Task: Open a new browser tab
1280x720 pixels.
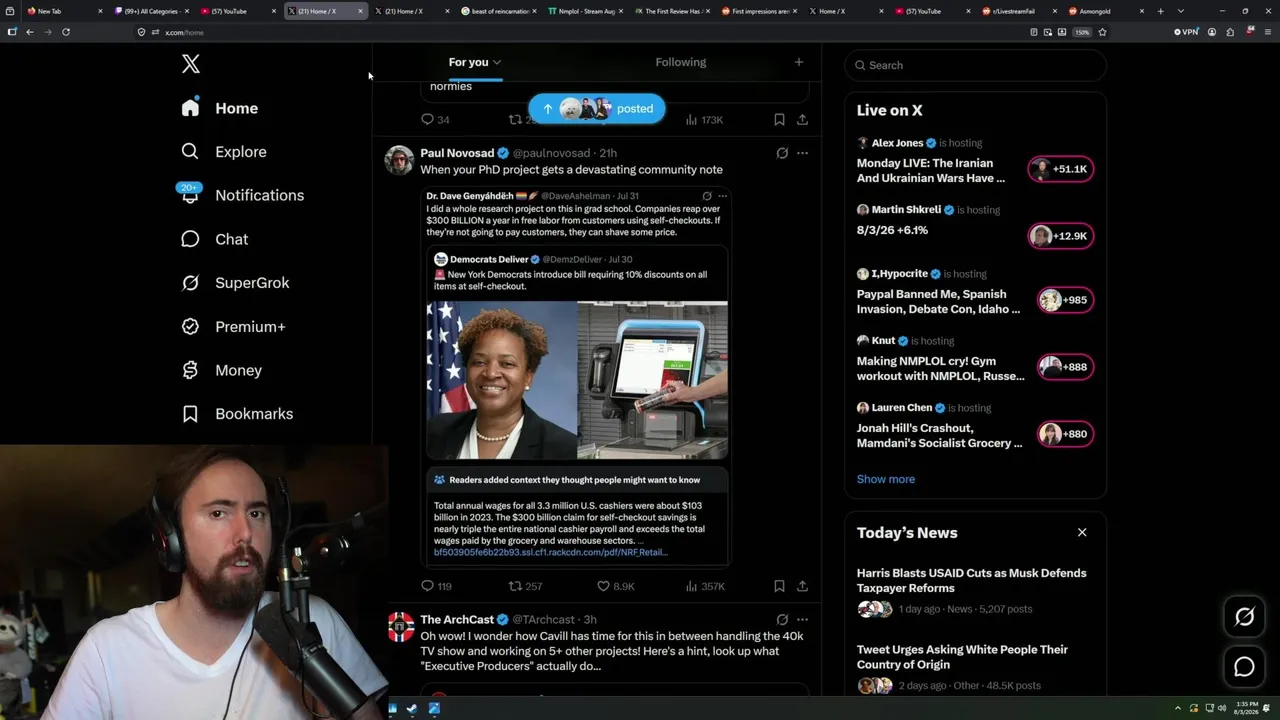Action: click(1161, 11)
